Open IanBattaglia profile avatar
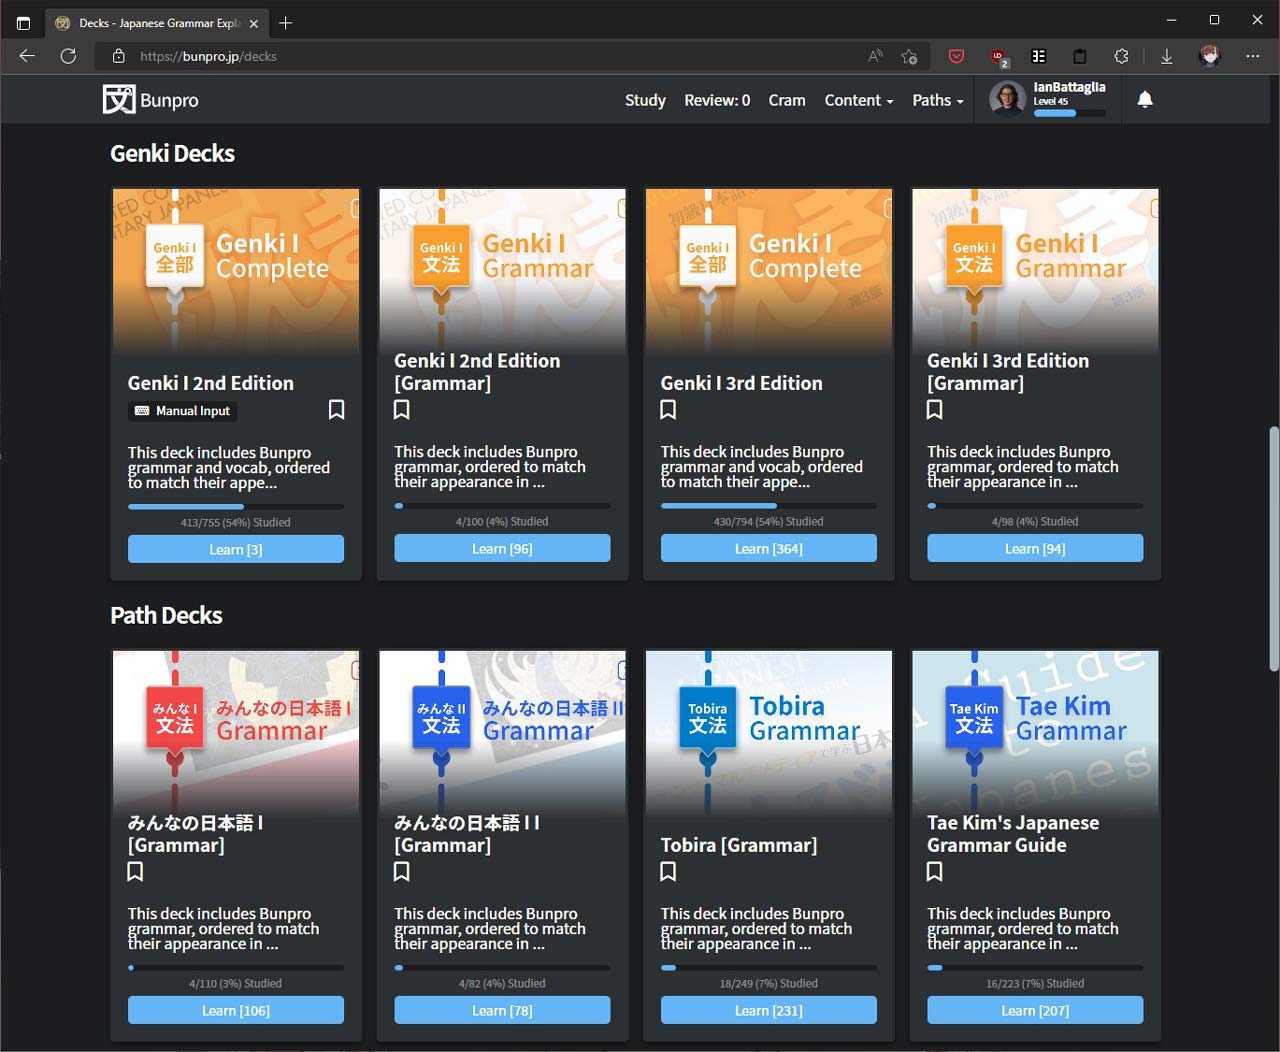Image resolution: width=1280 pixels, height=1052 pixels. [x=1006, y=99]
